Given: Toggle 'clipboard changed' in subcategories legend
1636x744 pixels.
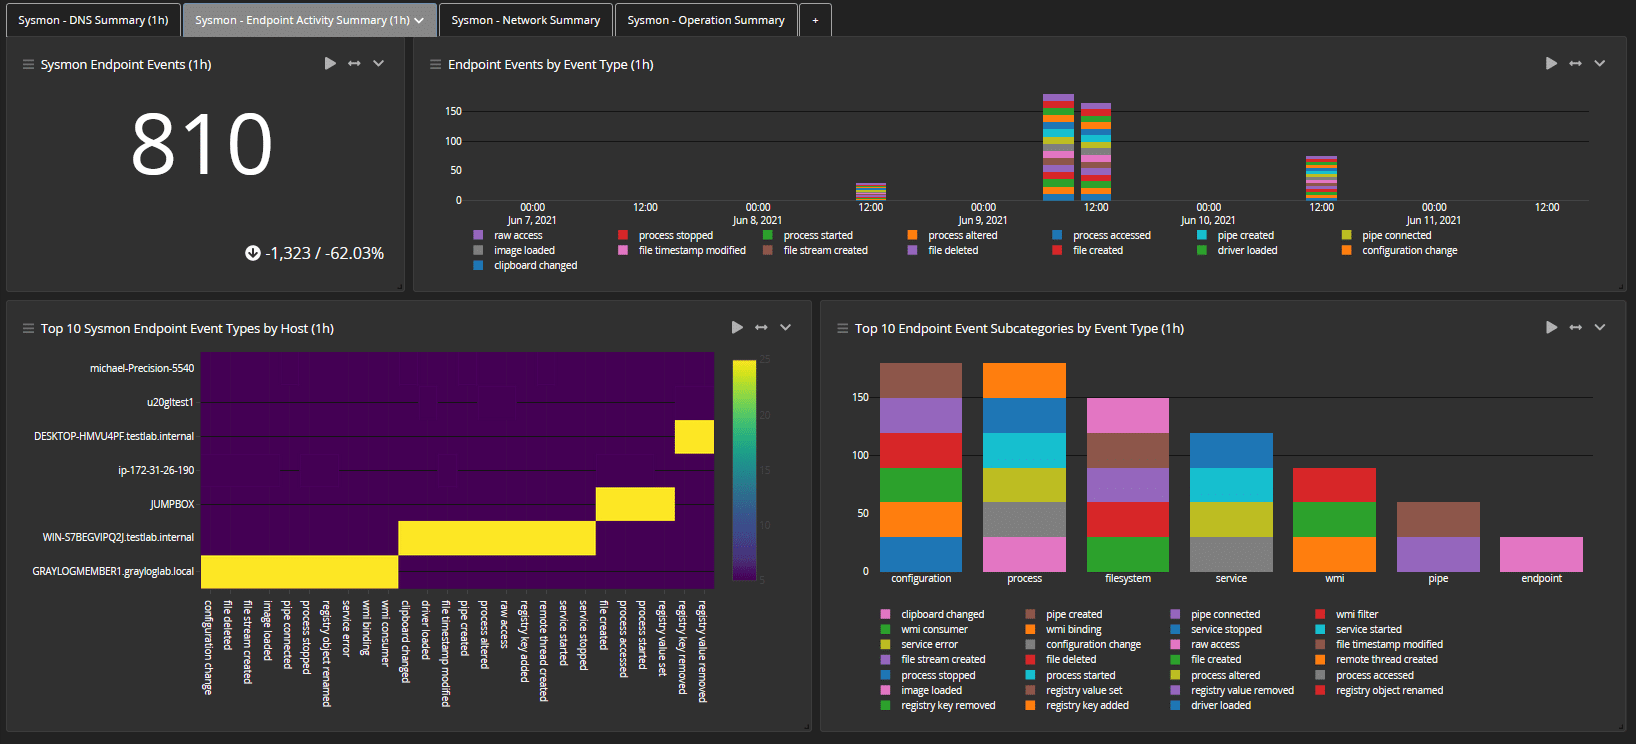Looking at the screenshot, I should point(941,615).
